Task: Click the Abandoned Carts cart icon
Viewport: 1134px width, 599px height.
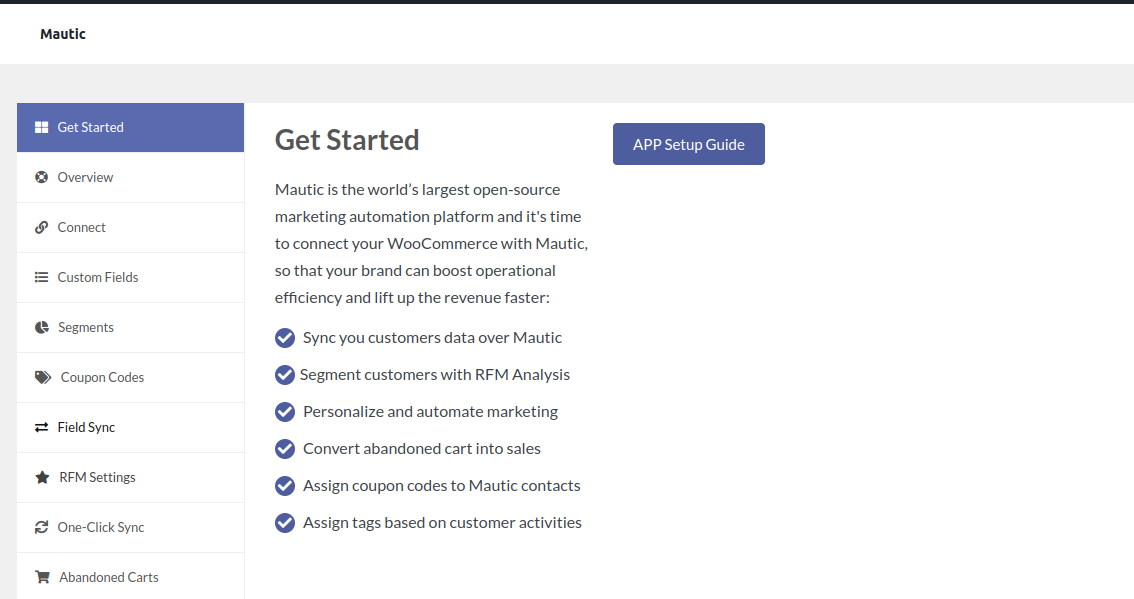Action: pos(42,577)
